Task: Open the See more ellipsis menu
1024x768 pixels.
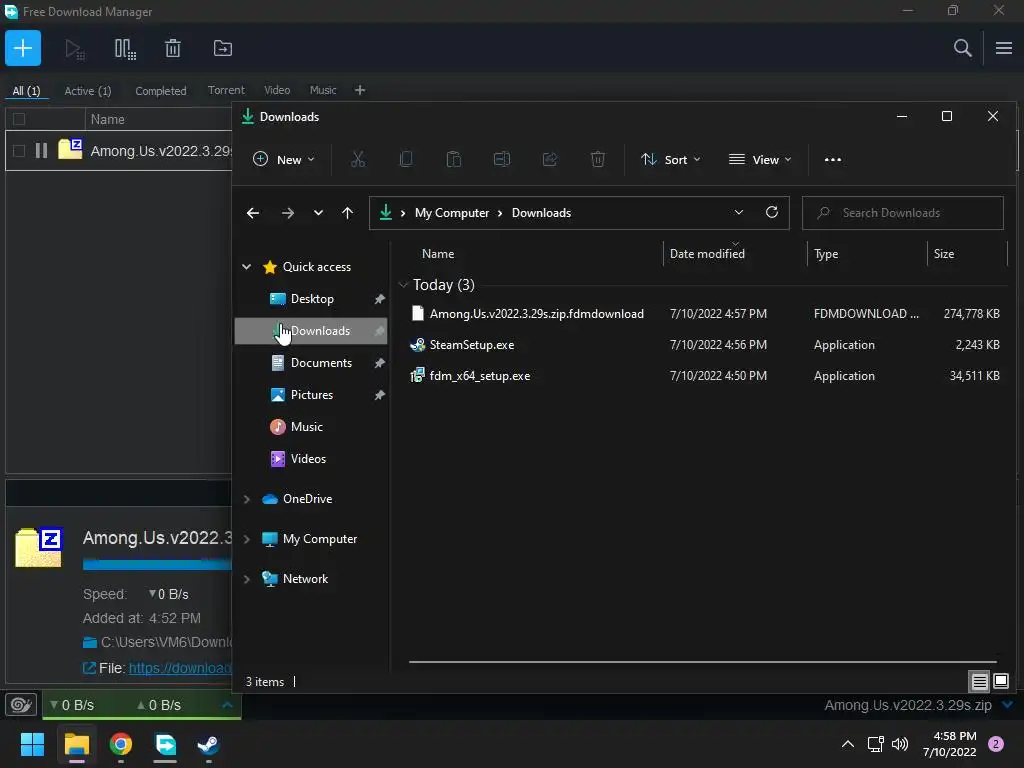Action: tap(833, 159)
